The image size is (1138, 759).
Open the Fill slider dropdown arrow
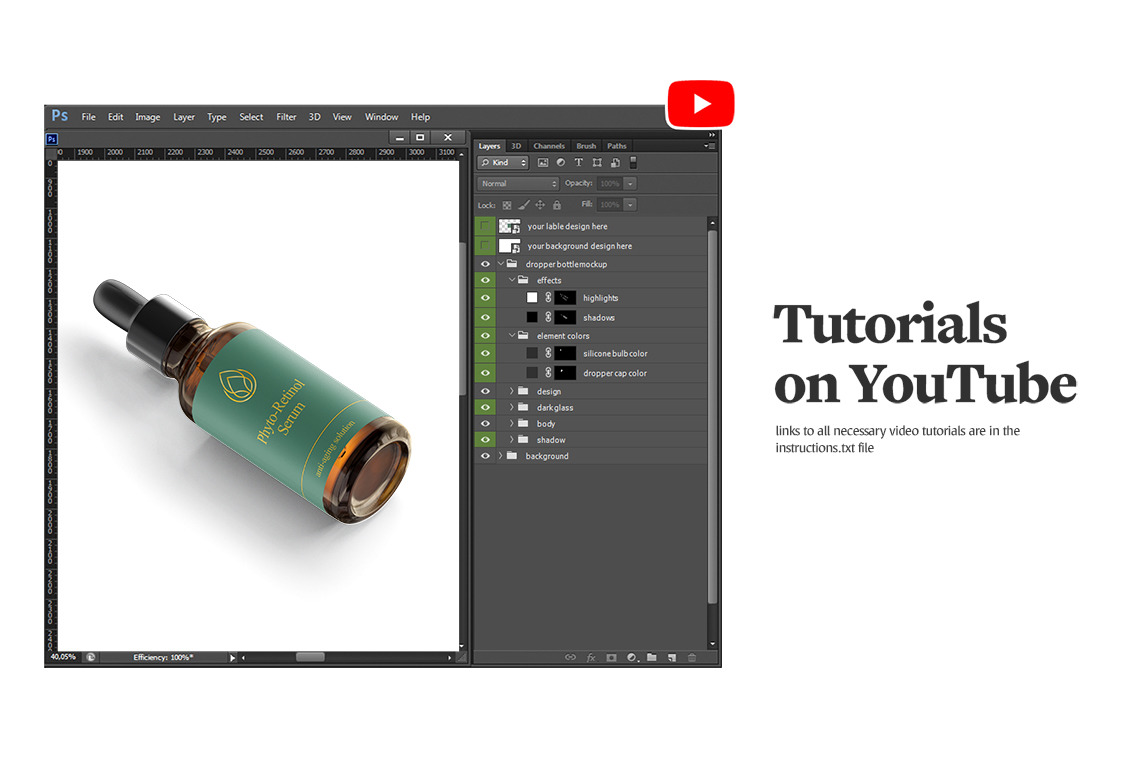tap(630, 205)
